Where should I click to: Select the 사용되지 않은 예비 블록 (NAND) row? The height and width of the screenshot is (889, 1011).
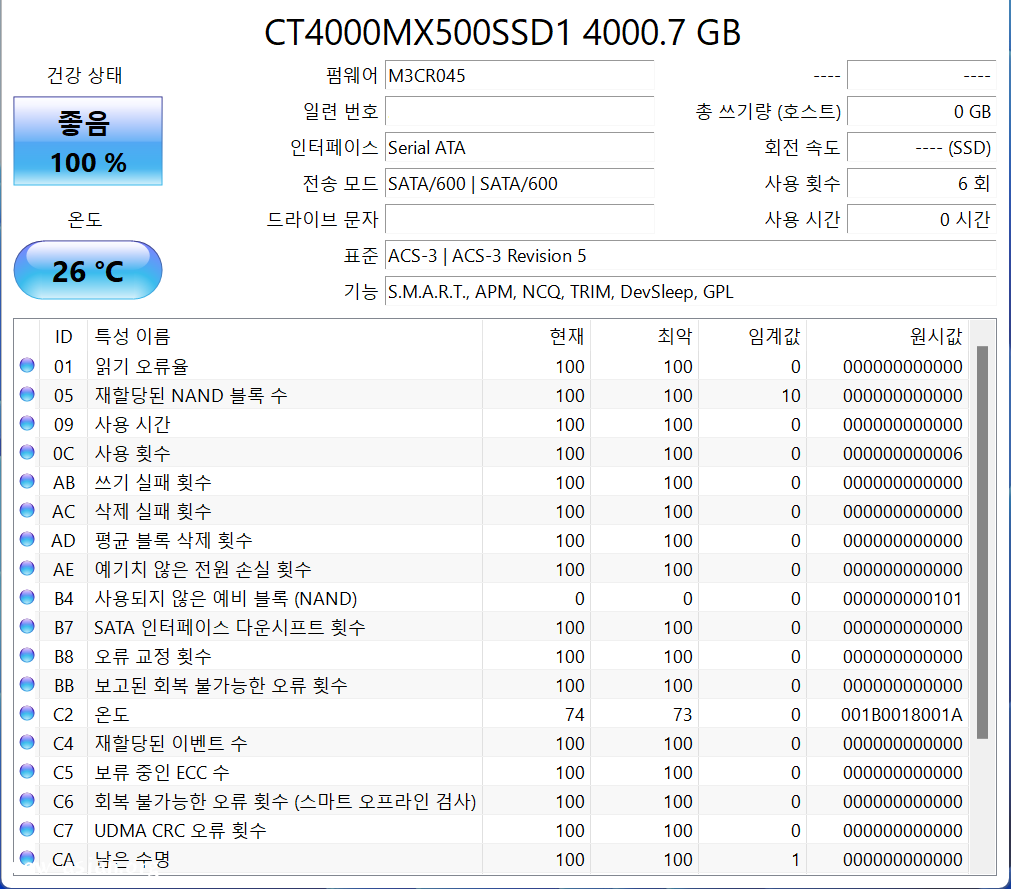click(x=491, y=598)
